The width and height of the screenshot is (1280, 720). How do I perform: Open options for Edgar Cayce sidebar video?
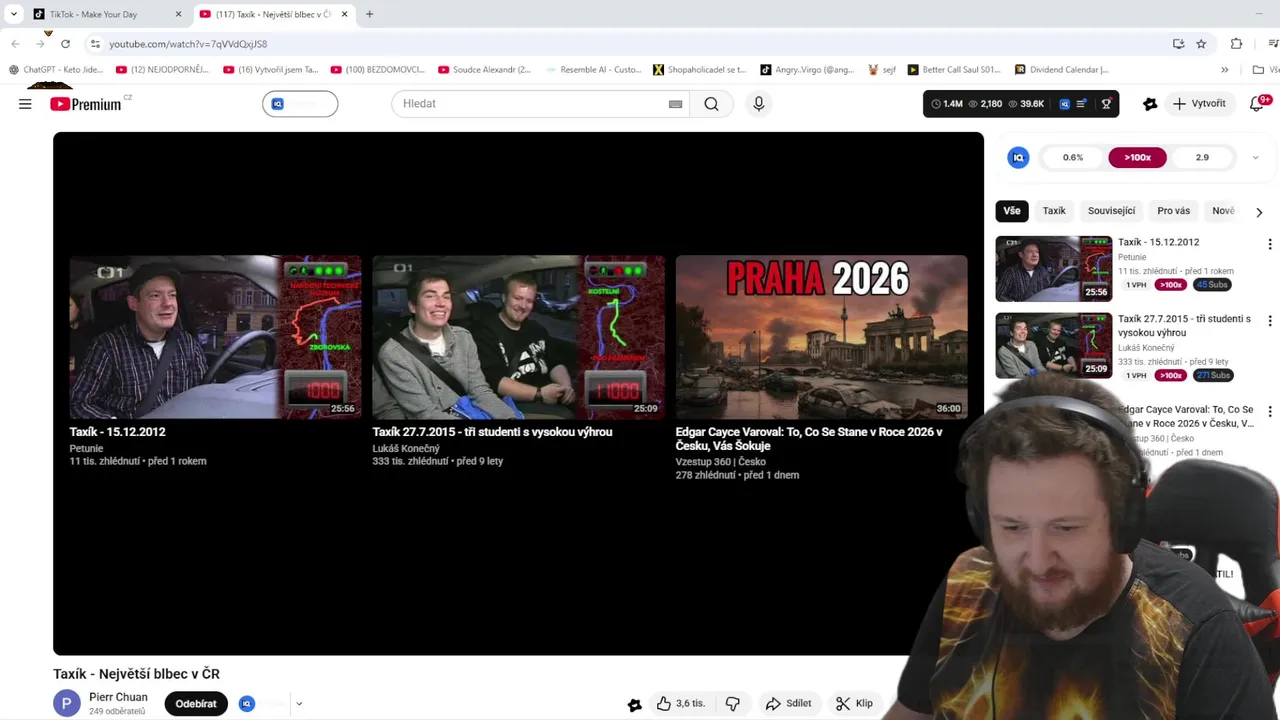1270,412
